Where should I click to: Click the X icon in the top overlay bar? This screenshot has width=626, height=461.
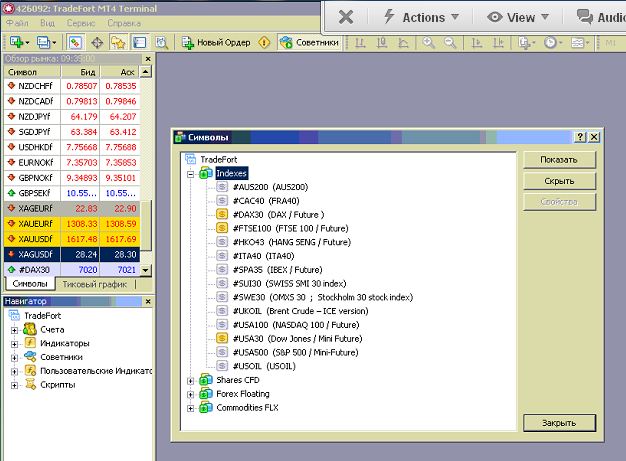(346, 17)
